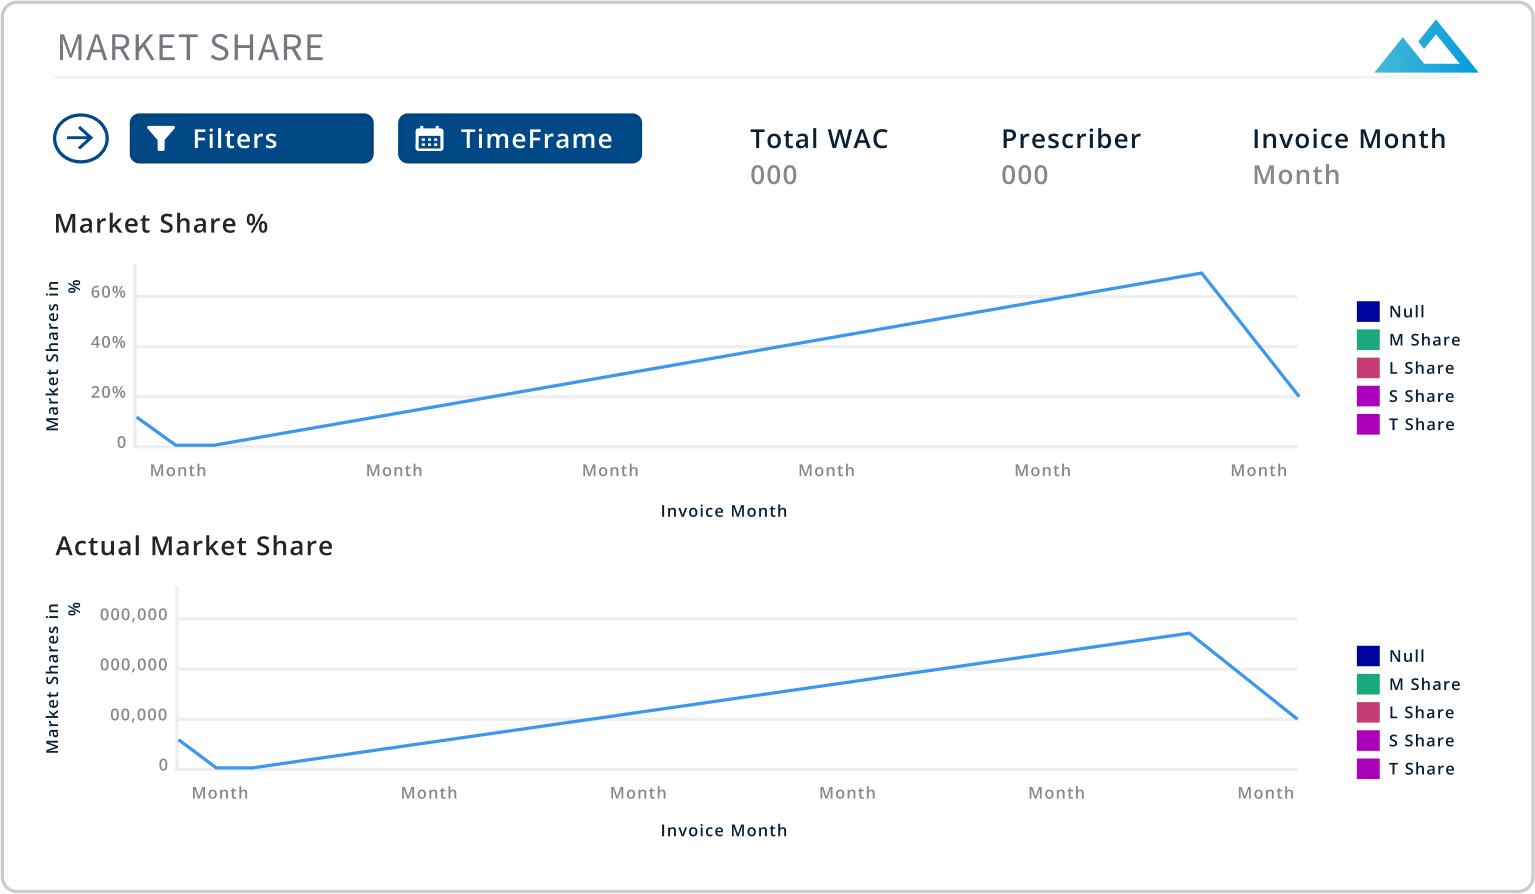The height and width of the screenshot is (894, 1535).
Task: Click Null swatch in Market Share % legend
Action: coord(1368,312)
